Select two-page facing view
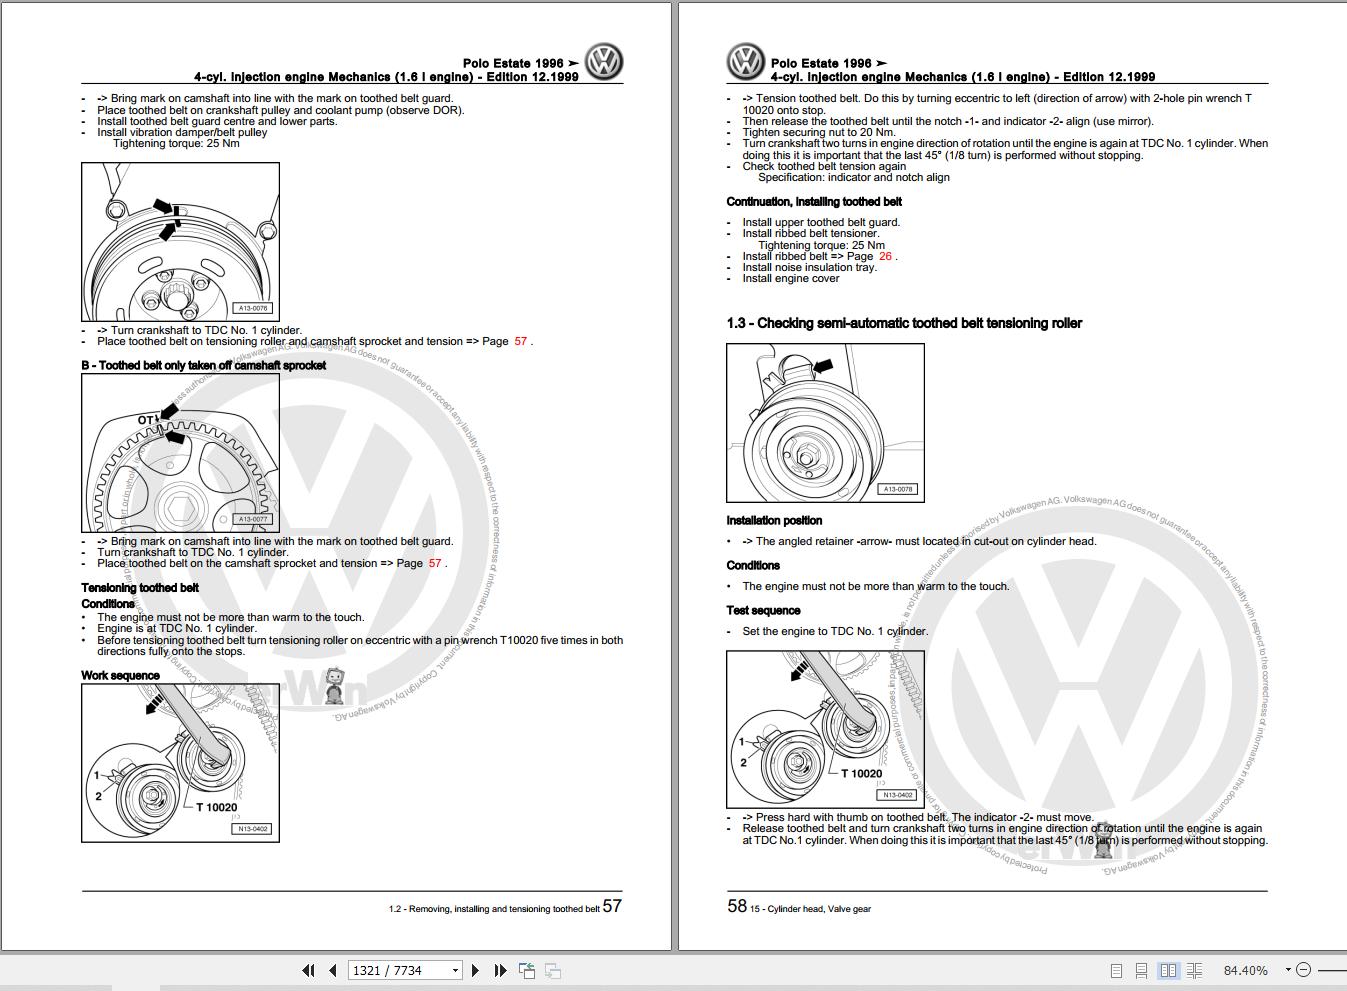This screenshot has width=1347, height=991. tap(1168, 970)
